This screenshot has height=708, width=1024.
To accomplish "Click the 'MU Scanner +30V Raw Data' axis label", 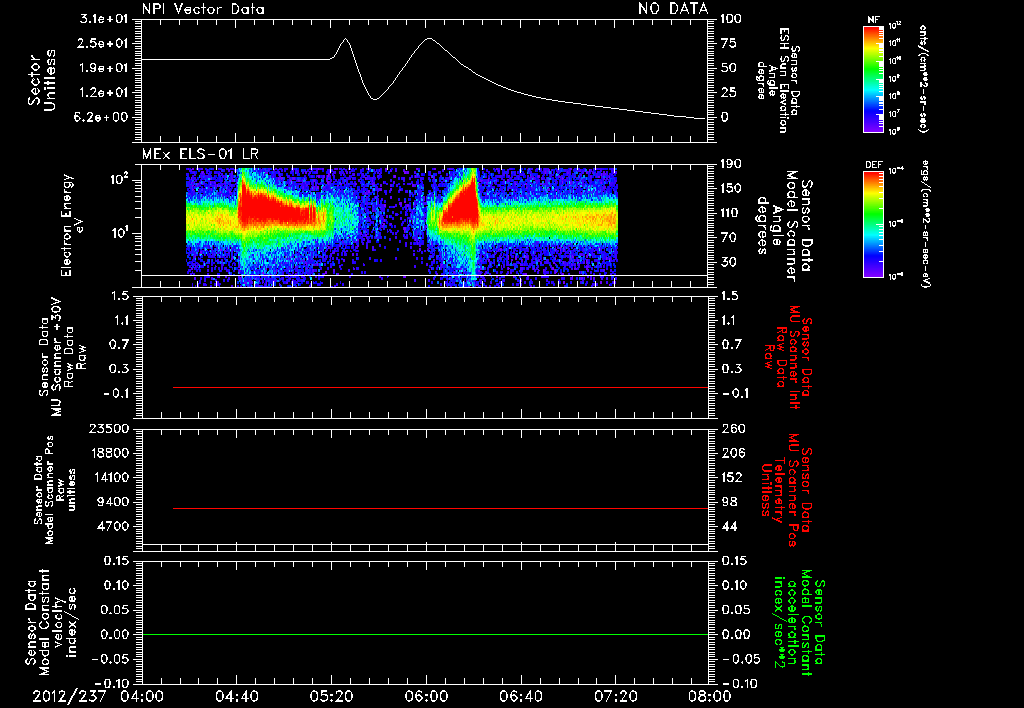I will 61,357.
